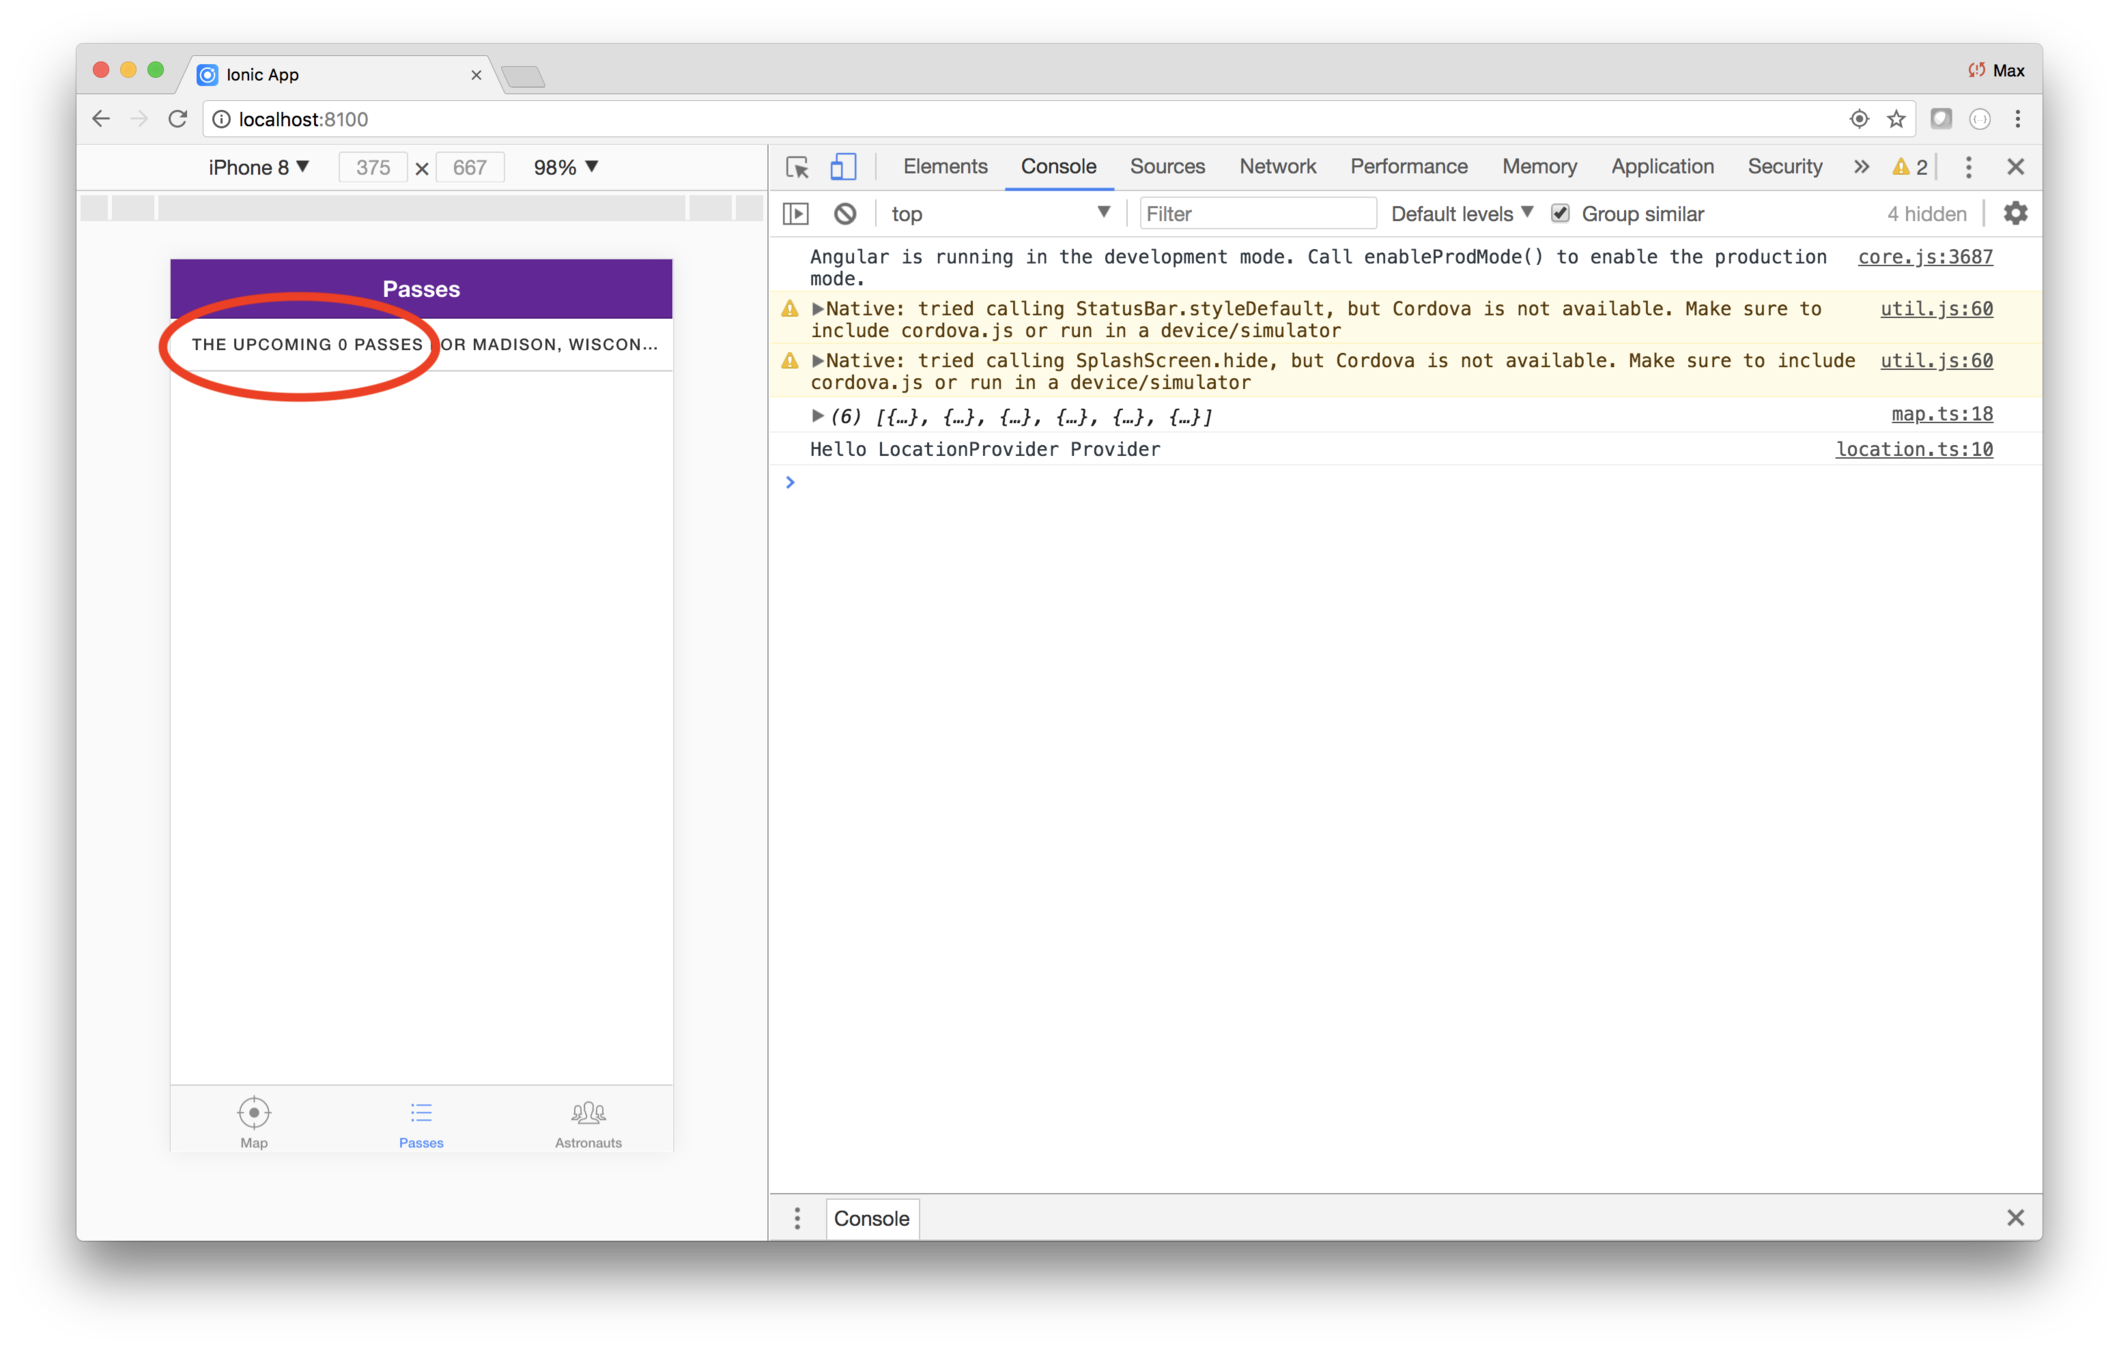Expand the logged array of 6 objects
Viewport: 2119px width, 1350px height.
point(817,415)
